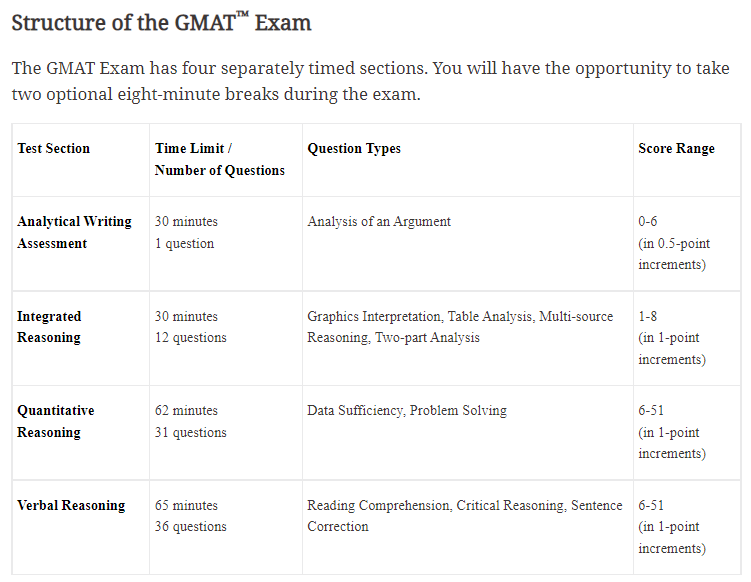The image size is (751, 582).
Task: Click the '62 minutes' time limit cell
Action: (186, 411)
